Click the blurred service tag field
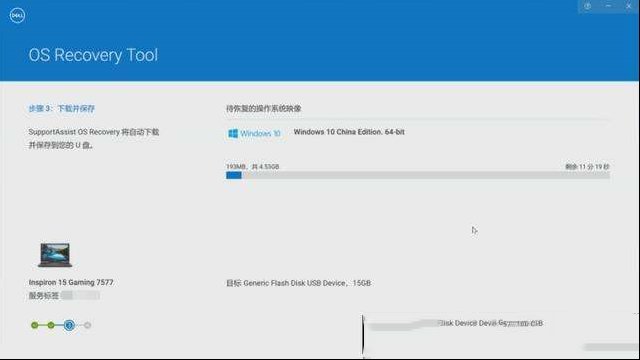The height and width of the screenshot is (360, 640). pos(80,296)
